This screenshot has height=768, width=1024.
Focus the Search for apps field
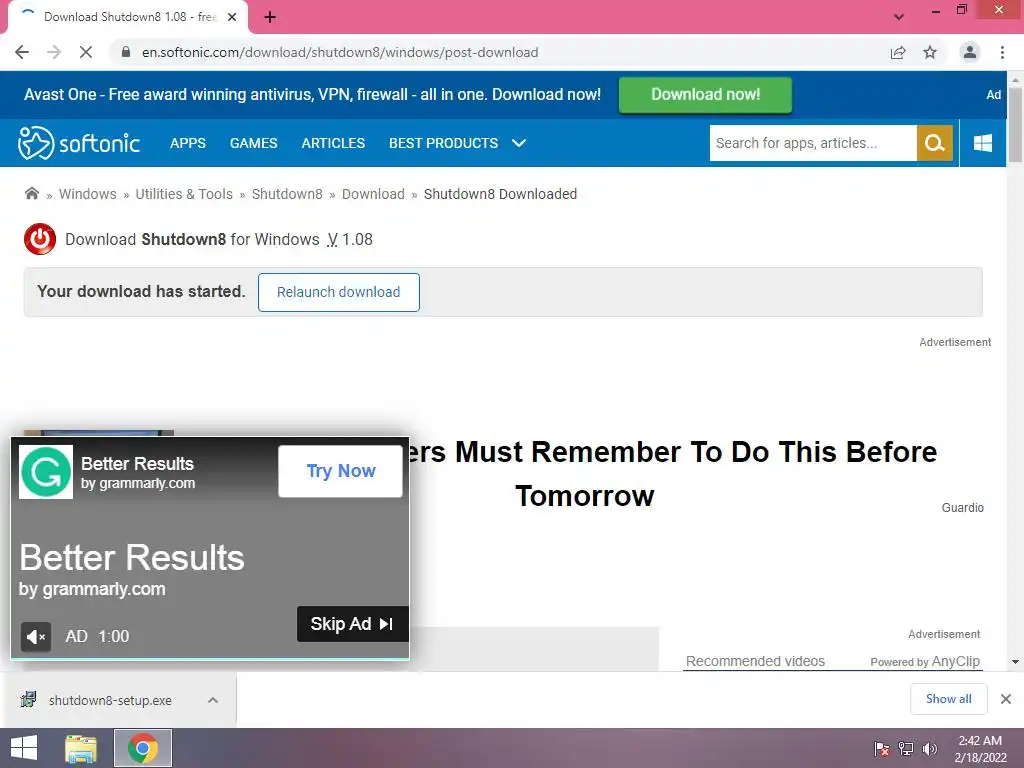pos(813,143)
